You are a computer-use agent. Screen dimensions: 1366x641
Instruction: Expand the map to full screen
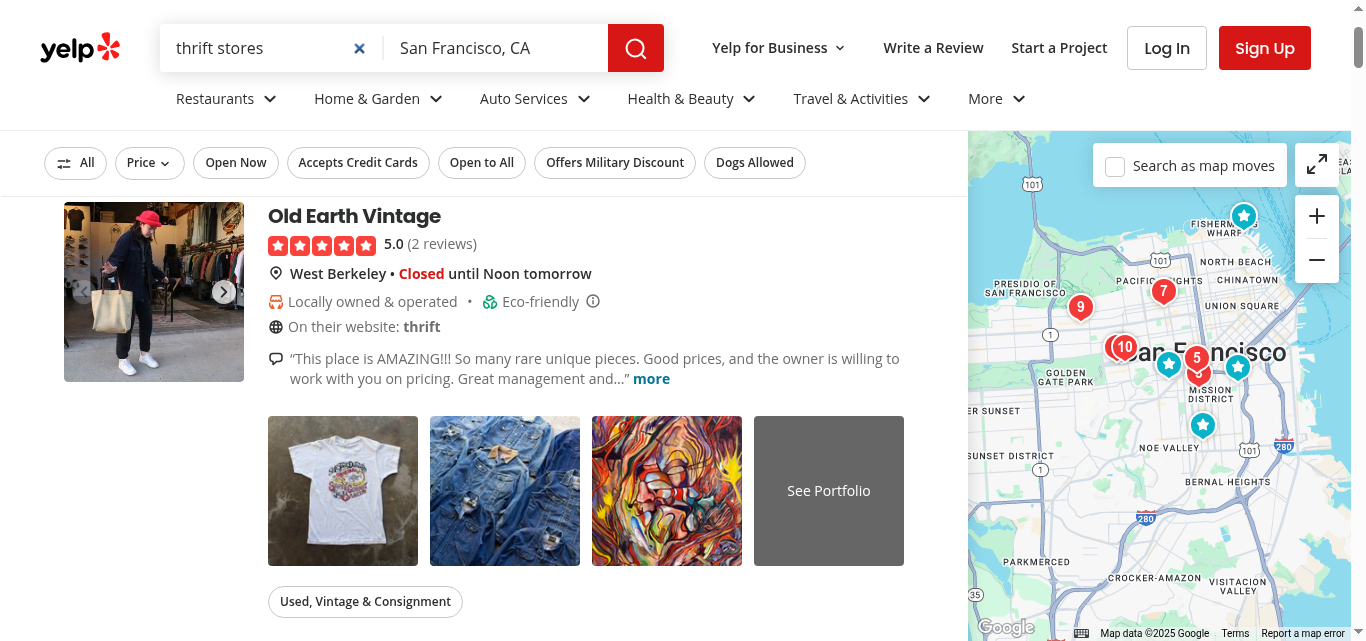pos(1317,164)
